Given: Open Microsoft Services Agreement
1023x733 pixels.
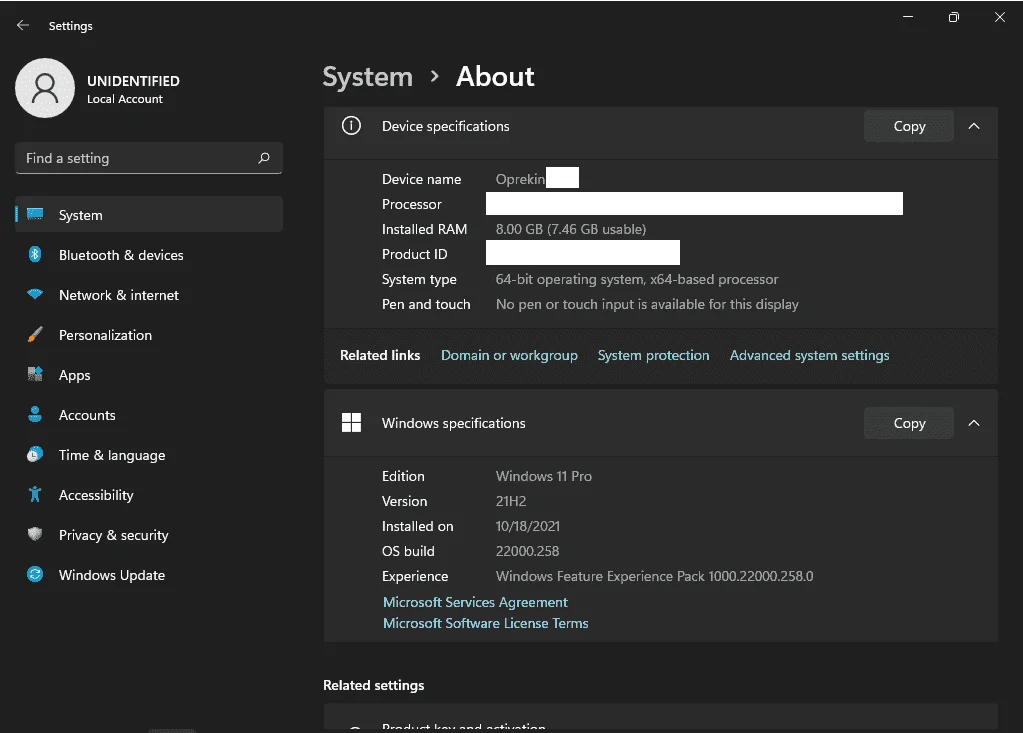Looking at the screenshot, I should pyautogui.click(x=475, y=602).
